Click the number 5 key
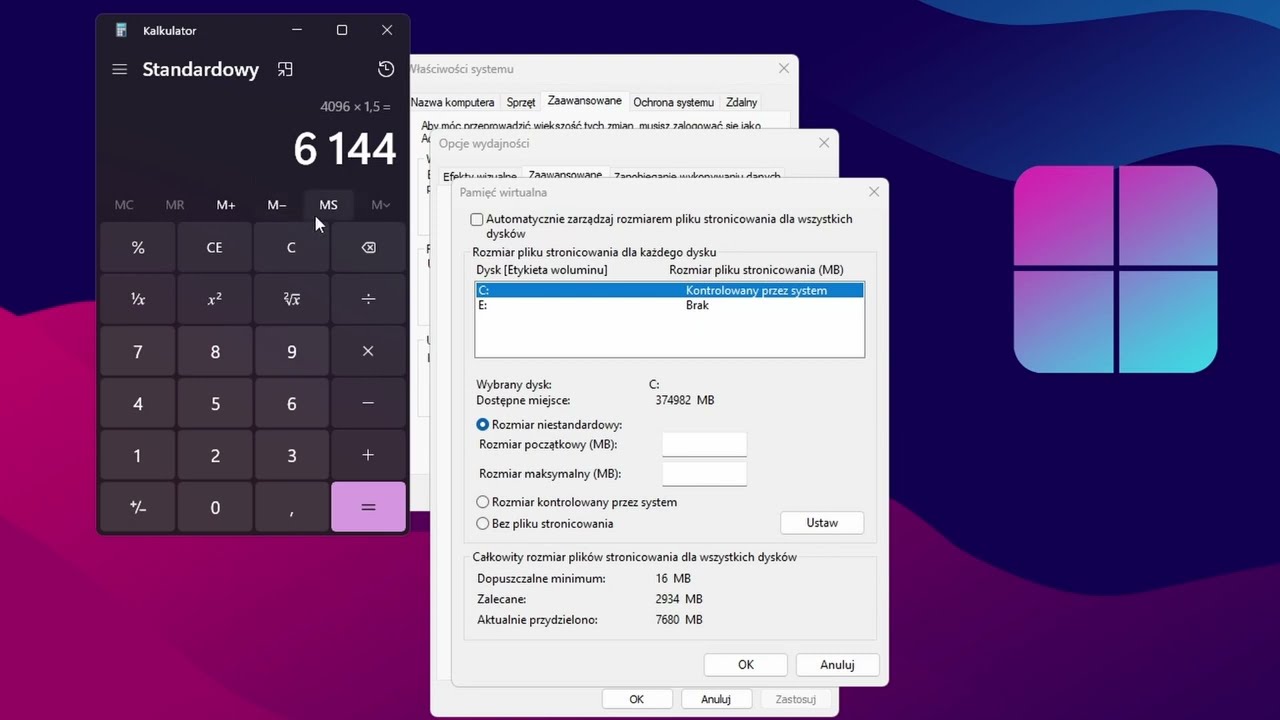 point(215,403)
